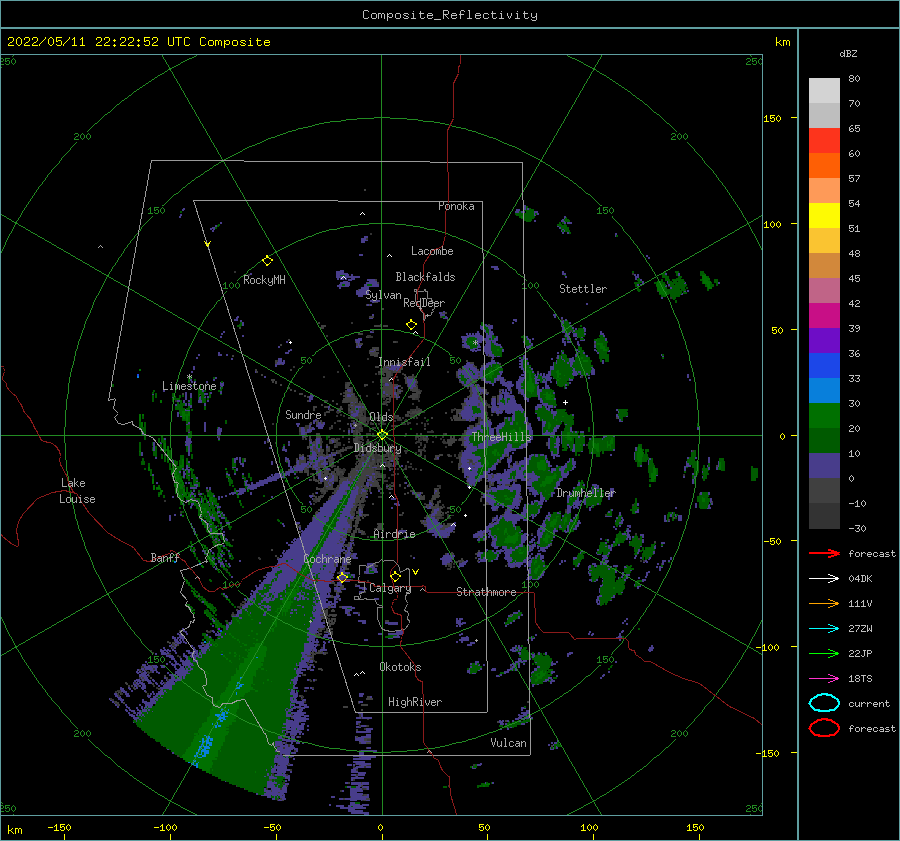The height and width of the screenshot is (841, 900).
Task: Click the red 65-60 dBZ color swatch
Action: coord(824,141)
